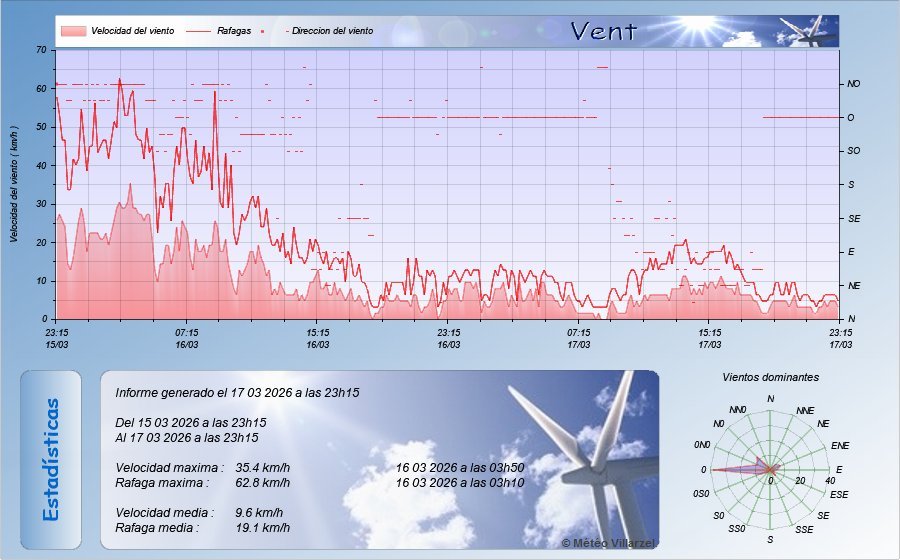The image size is (900, 560).
Task: Click the Rafagas red line legend icon
Action: coord(198,31)
